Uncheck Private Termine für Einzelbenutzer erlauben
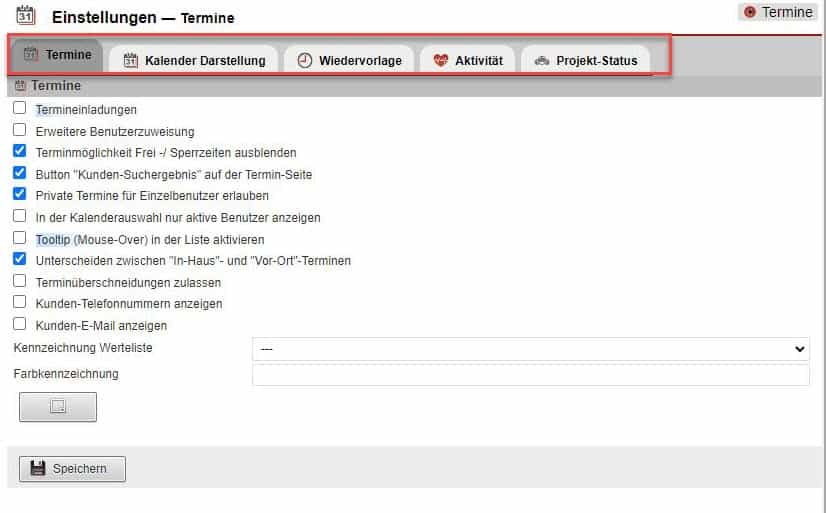Image resolution: width=826 pixels, height=513 pixels. 19,195
